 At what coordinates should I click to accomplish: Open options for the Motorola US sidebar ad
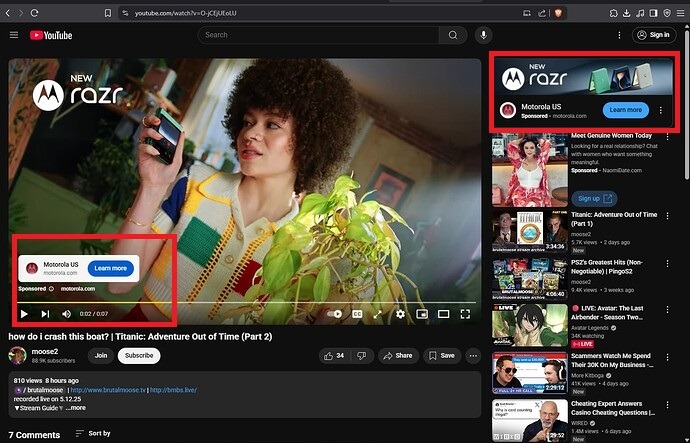click(661, 110)
